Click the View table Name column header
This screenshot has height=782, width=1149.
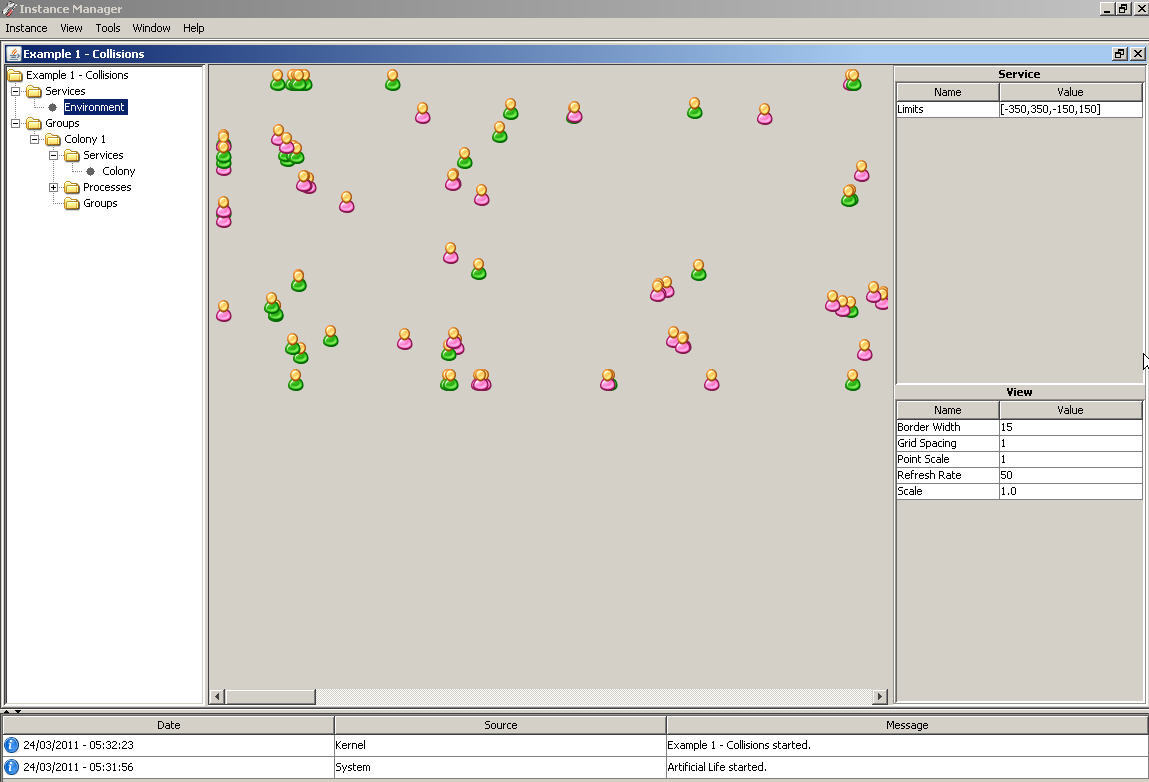[x=947, y=410]
